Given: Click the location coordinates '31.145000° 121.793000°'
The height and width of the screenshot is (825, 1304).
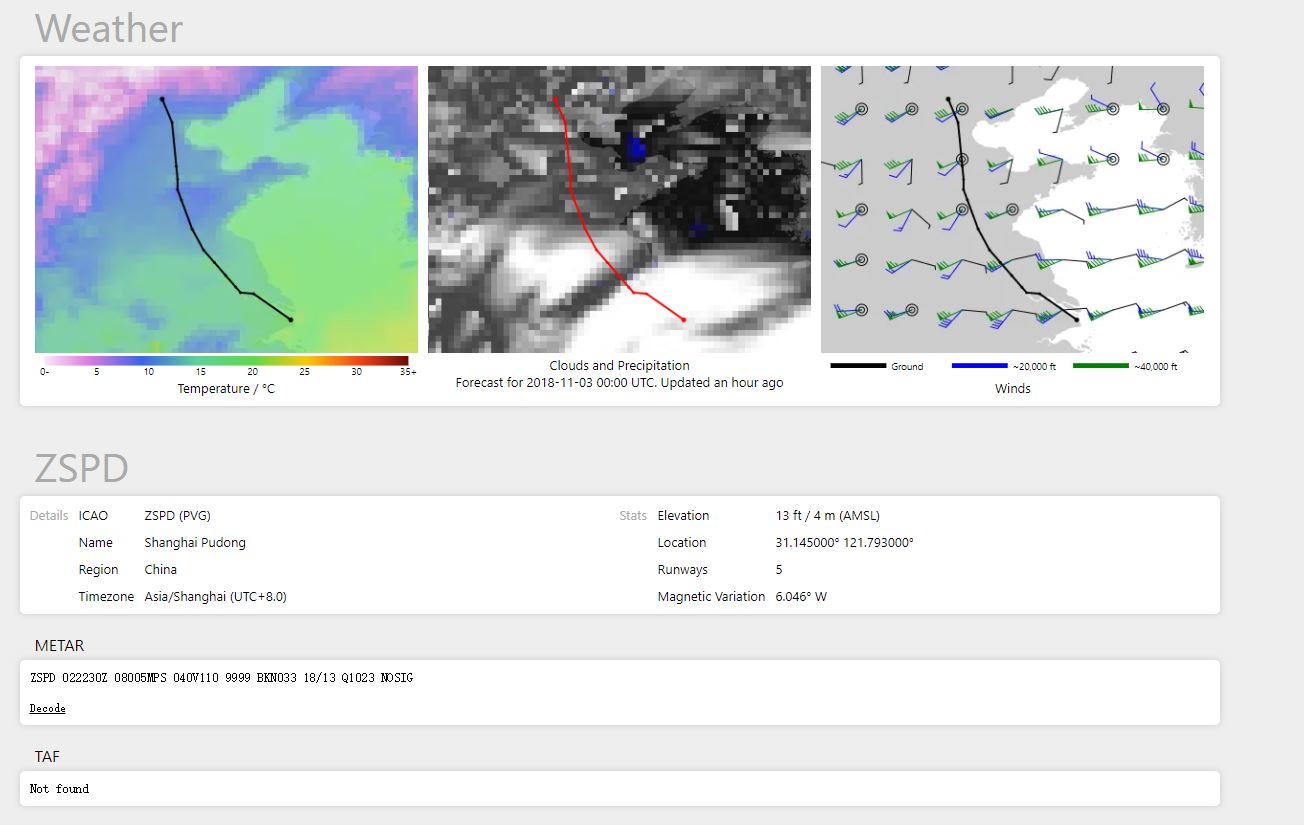Looking at the screenshot, I should 844,543.
